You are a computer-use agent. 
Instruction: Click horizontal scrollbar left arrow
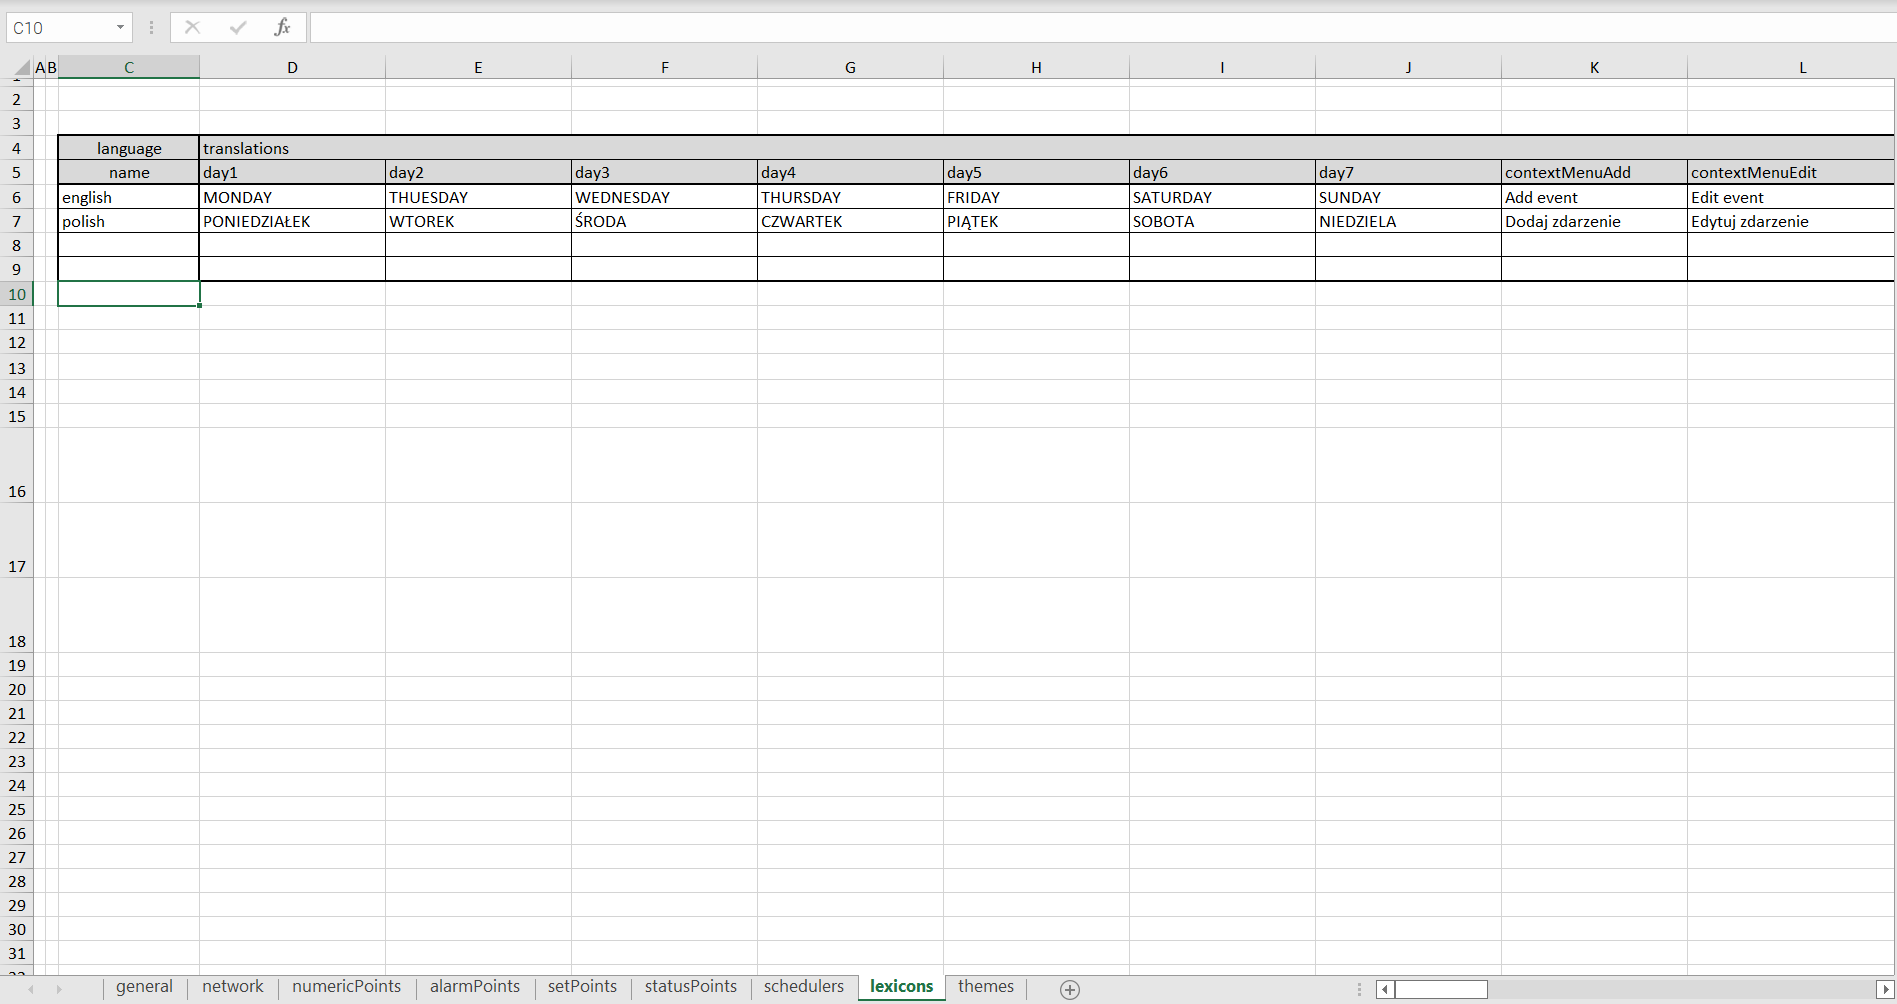point(1385,989)
